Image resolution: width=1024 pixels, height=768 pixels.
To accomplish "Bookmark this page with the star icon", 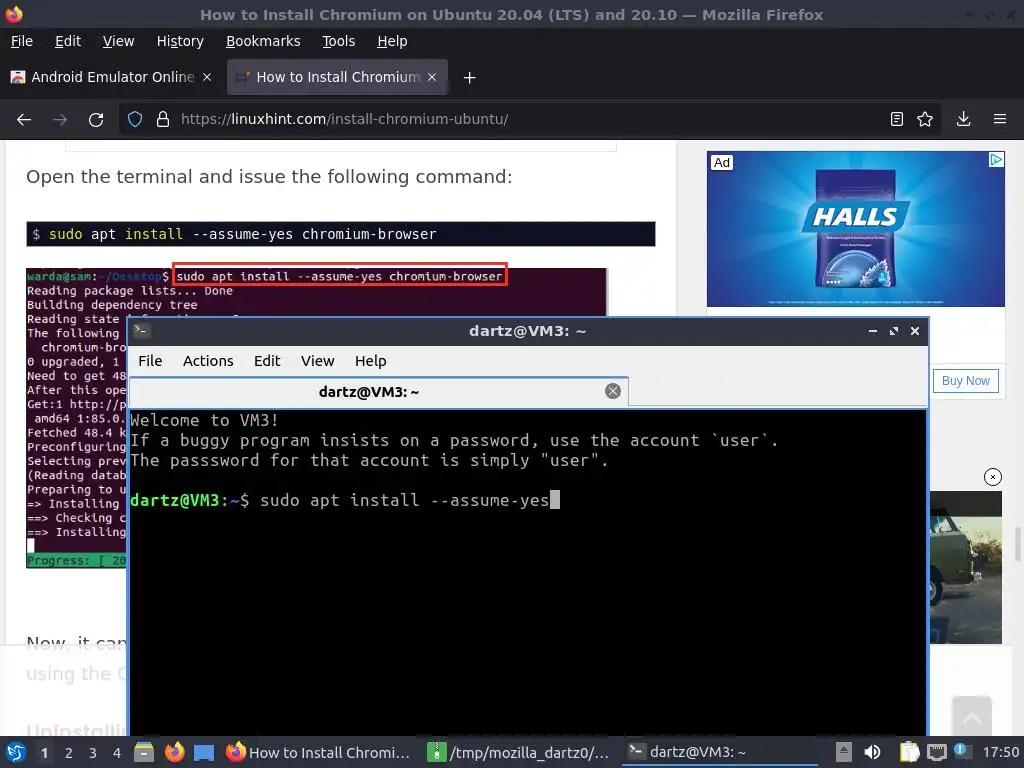I will (925, 119).
